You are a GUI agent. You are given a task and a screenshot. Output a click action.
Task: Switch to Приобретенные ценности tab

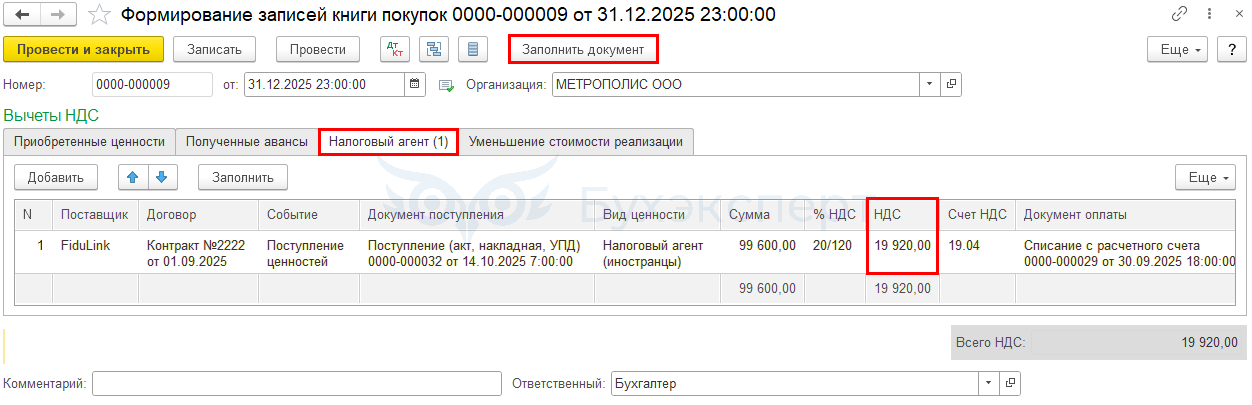89,142
